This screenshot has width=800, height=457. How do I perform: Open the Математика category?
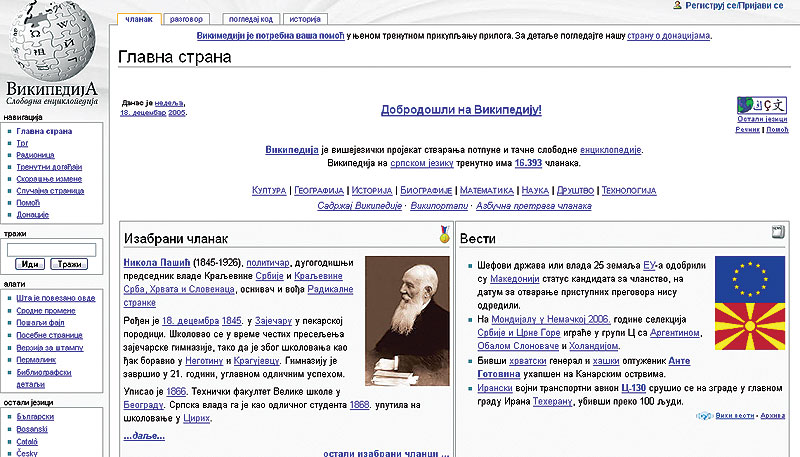pos(487,191)
